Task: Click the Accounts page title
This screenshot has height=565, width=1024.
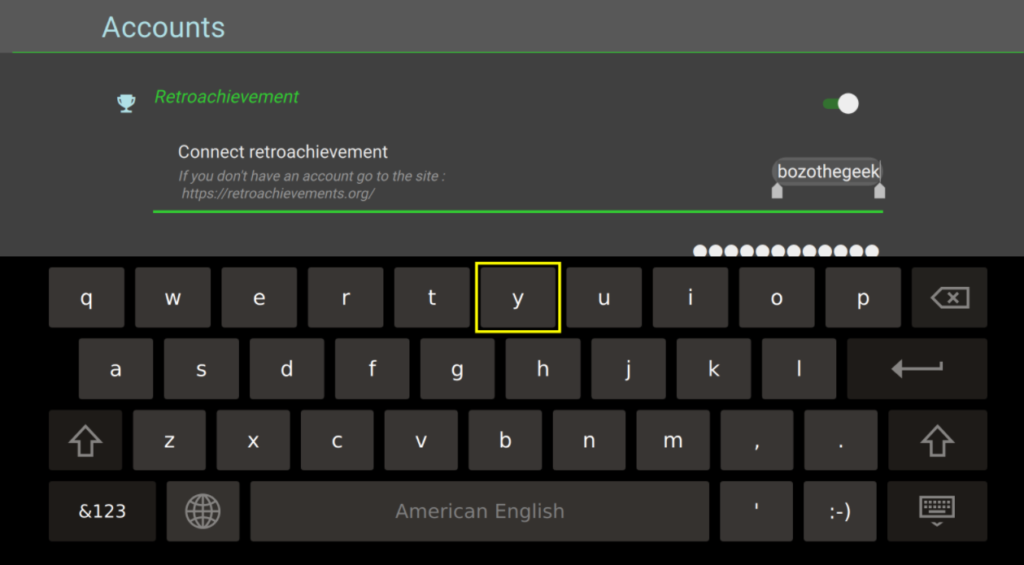Action: [163, 27]
